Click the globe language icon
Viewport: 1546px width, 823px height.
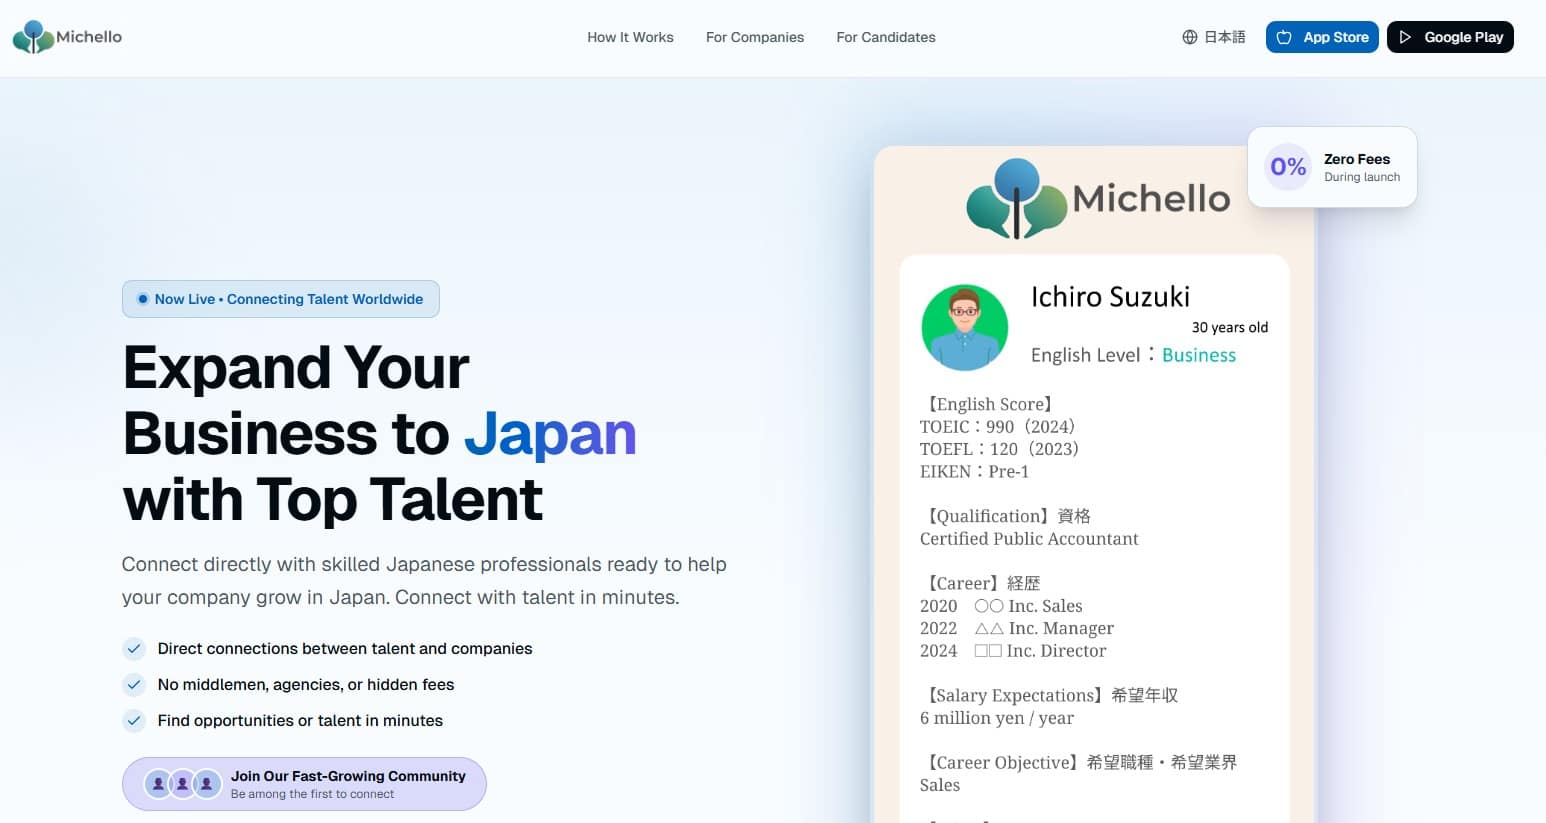(x=1189, y=37)
